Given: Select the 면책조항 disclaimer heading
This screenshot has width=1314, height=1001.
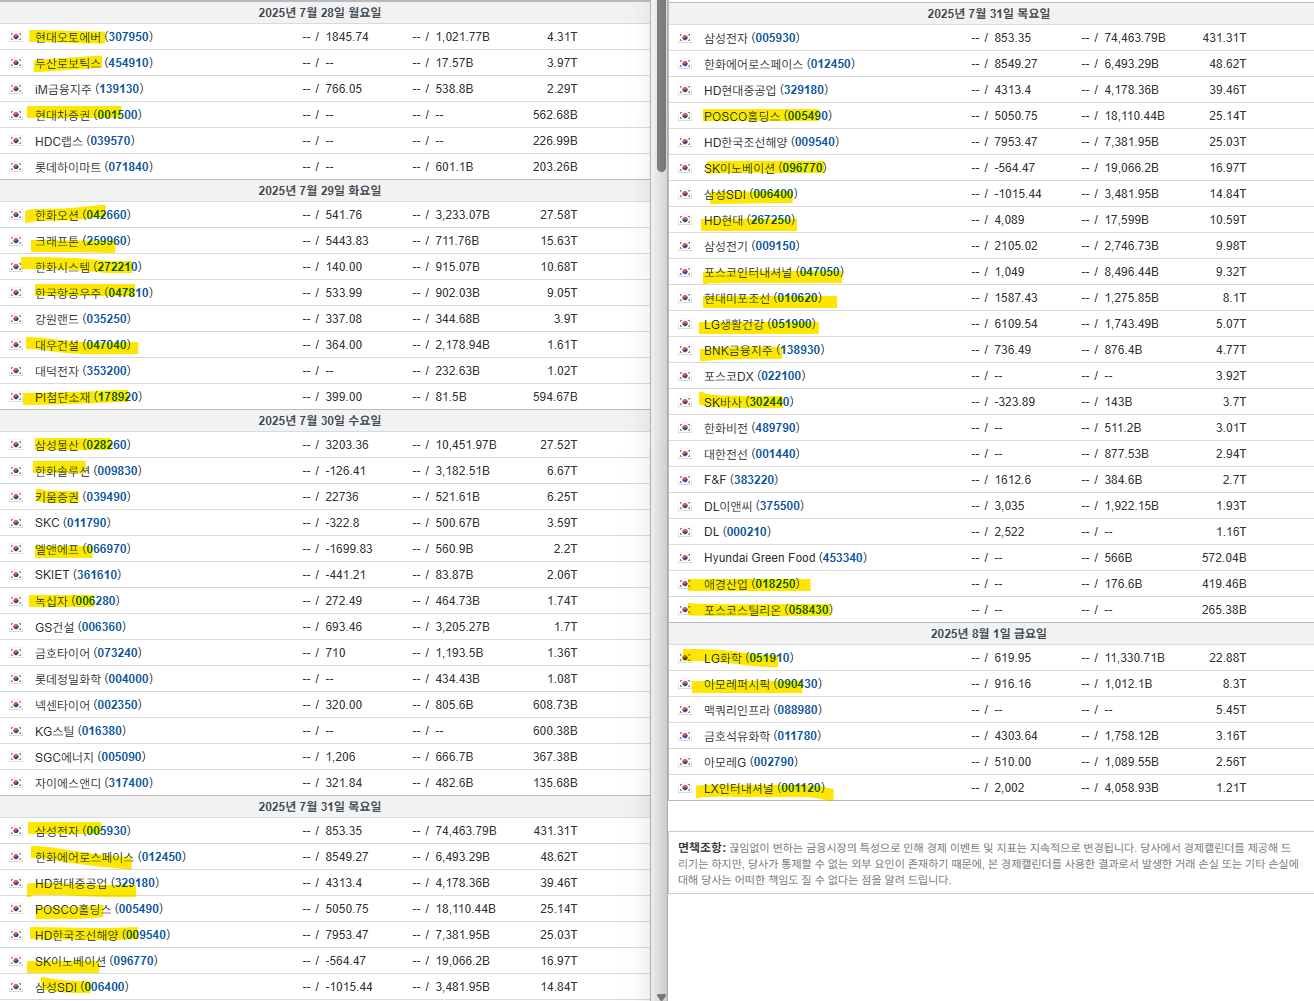Looking at the screenshot, I should pos(701,848).
